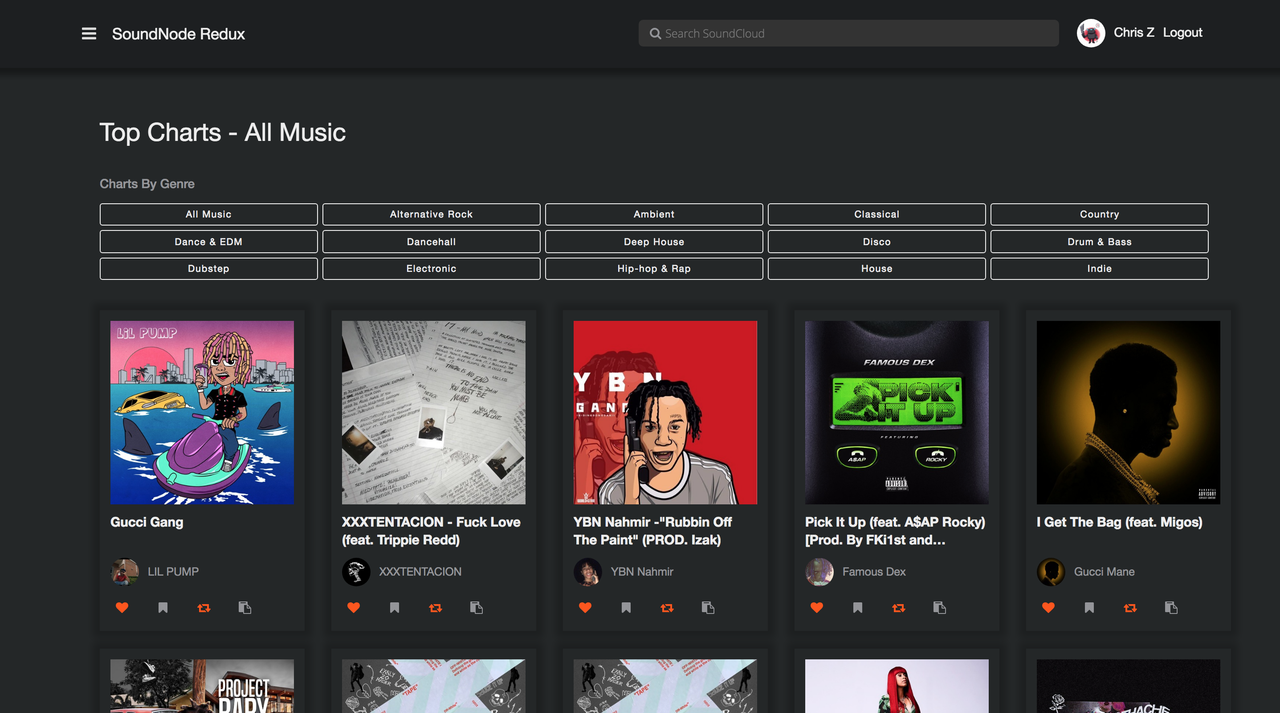Click the search magnifier icon
The width and height of the screenshot is (1280, 713).
click(x=655, y=34)
